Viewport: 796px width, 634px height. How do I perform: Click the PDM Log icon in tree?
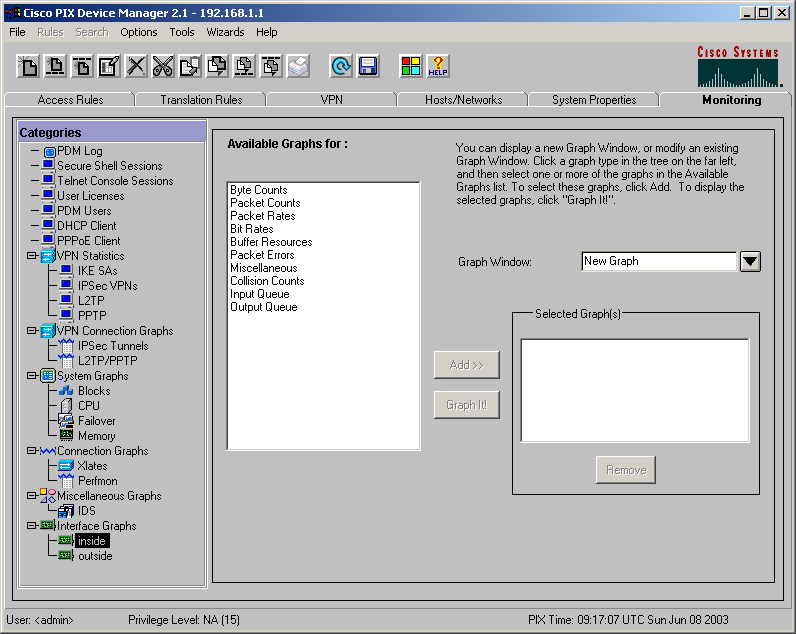[49, 151]
